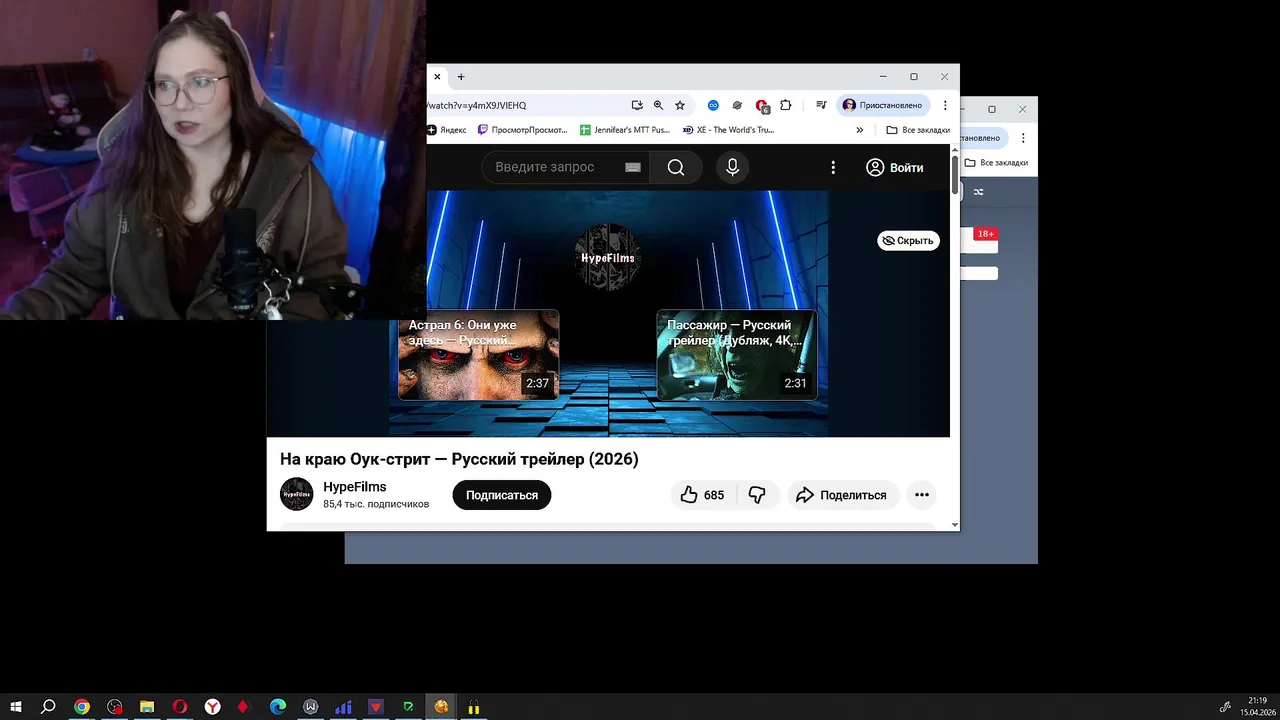
Task: Click the YouTube search magnifier button
Action: click(x=676, y=167)
